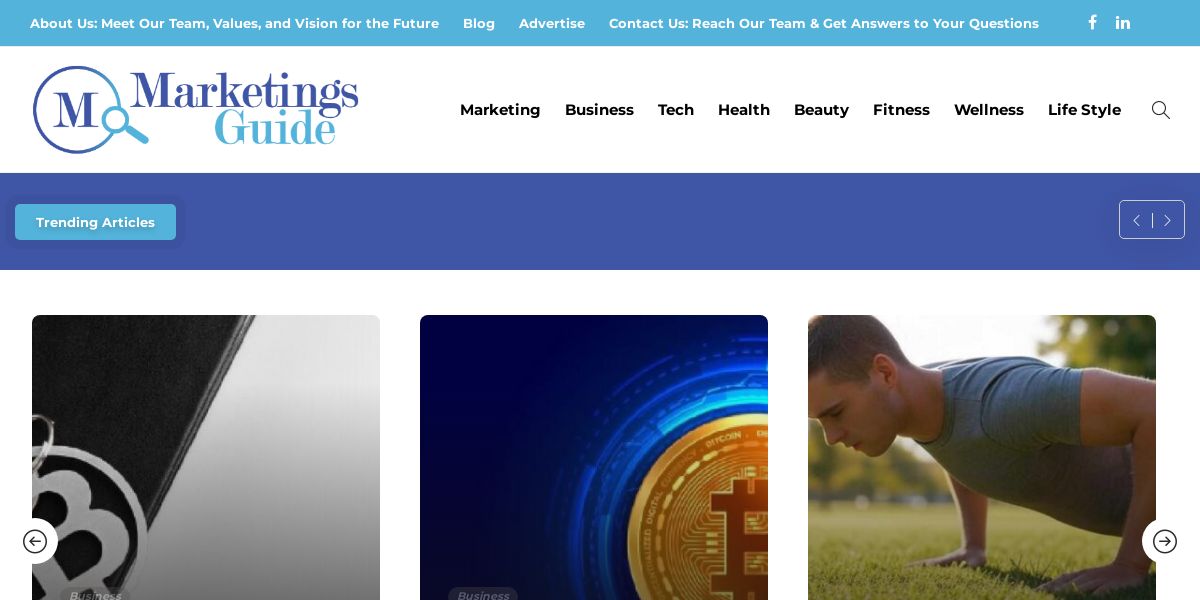The width and height of the screenshot is (1200, 600).
Task: Show previous trending article arrow
Action: 1136,220
